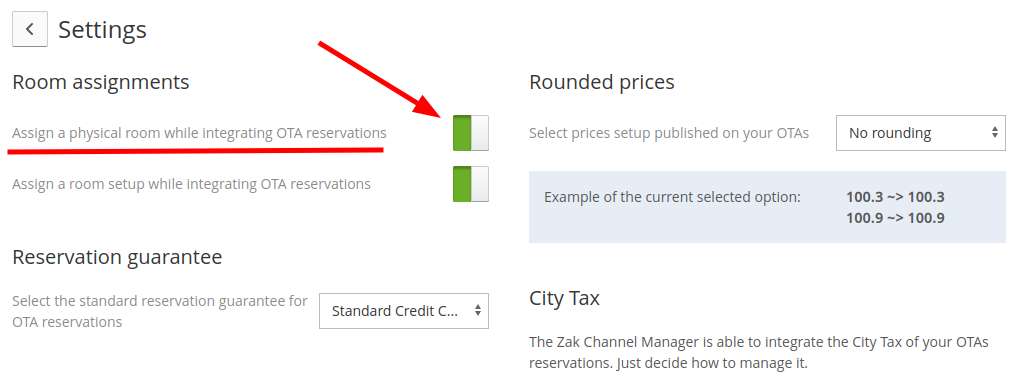
Task: Toggle physical room assignment for OTA reservations
Action: (471, 133)
